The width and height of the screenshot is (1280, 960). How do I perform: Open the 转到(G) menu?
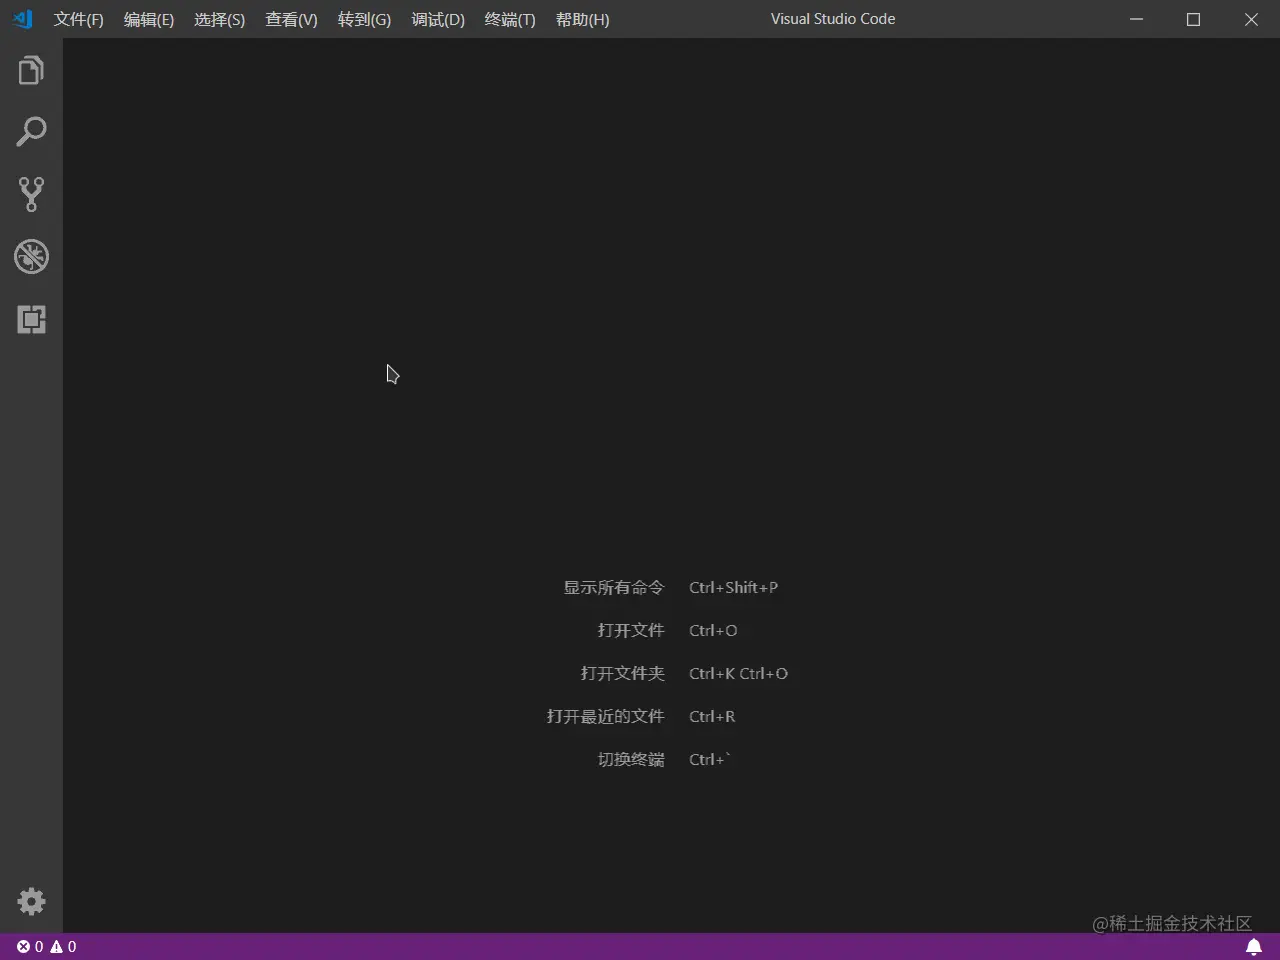click(364, 19)
